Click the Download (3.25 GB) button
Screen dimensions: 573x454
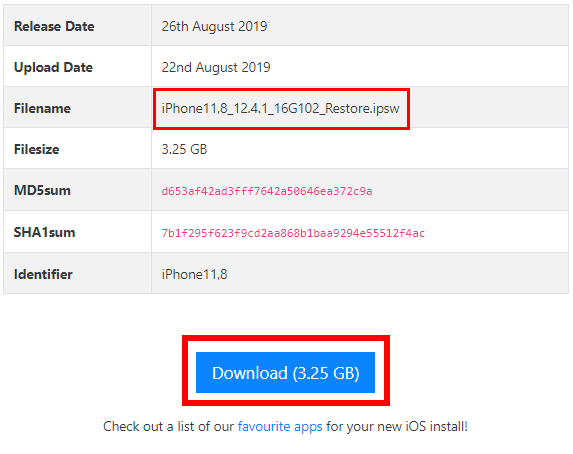point(285,372)
